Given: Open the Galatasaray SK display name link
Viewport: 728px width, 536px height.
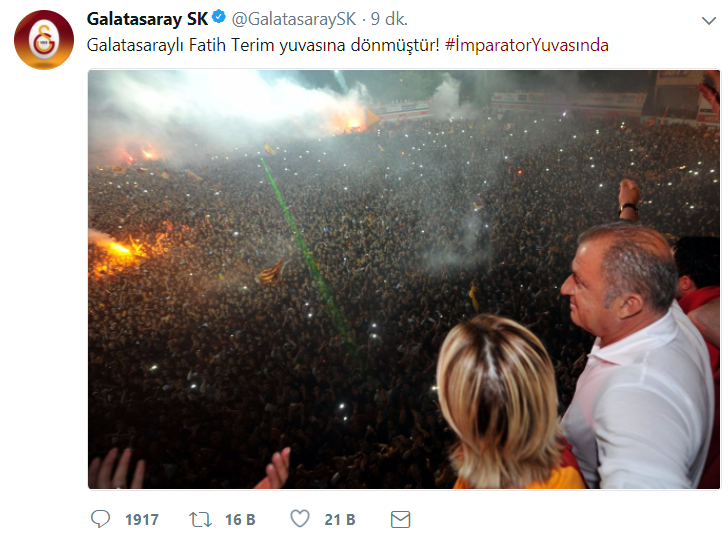Looking at the screenshot, I should [147, 19].
